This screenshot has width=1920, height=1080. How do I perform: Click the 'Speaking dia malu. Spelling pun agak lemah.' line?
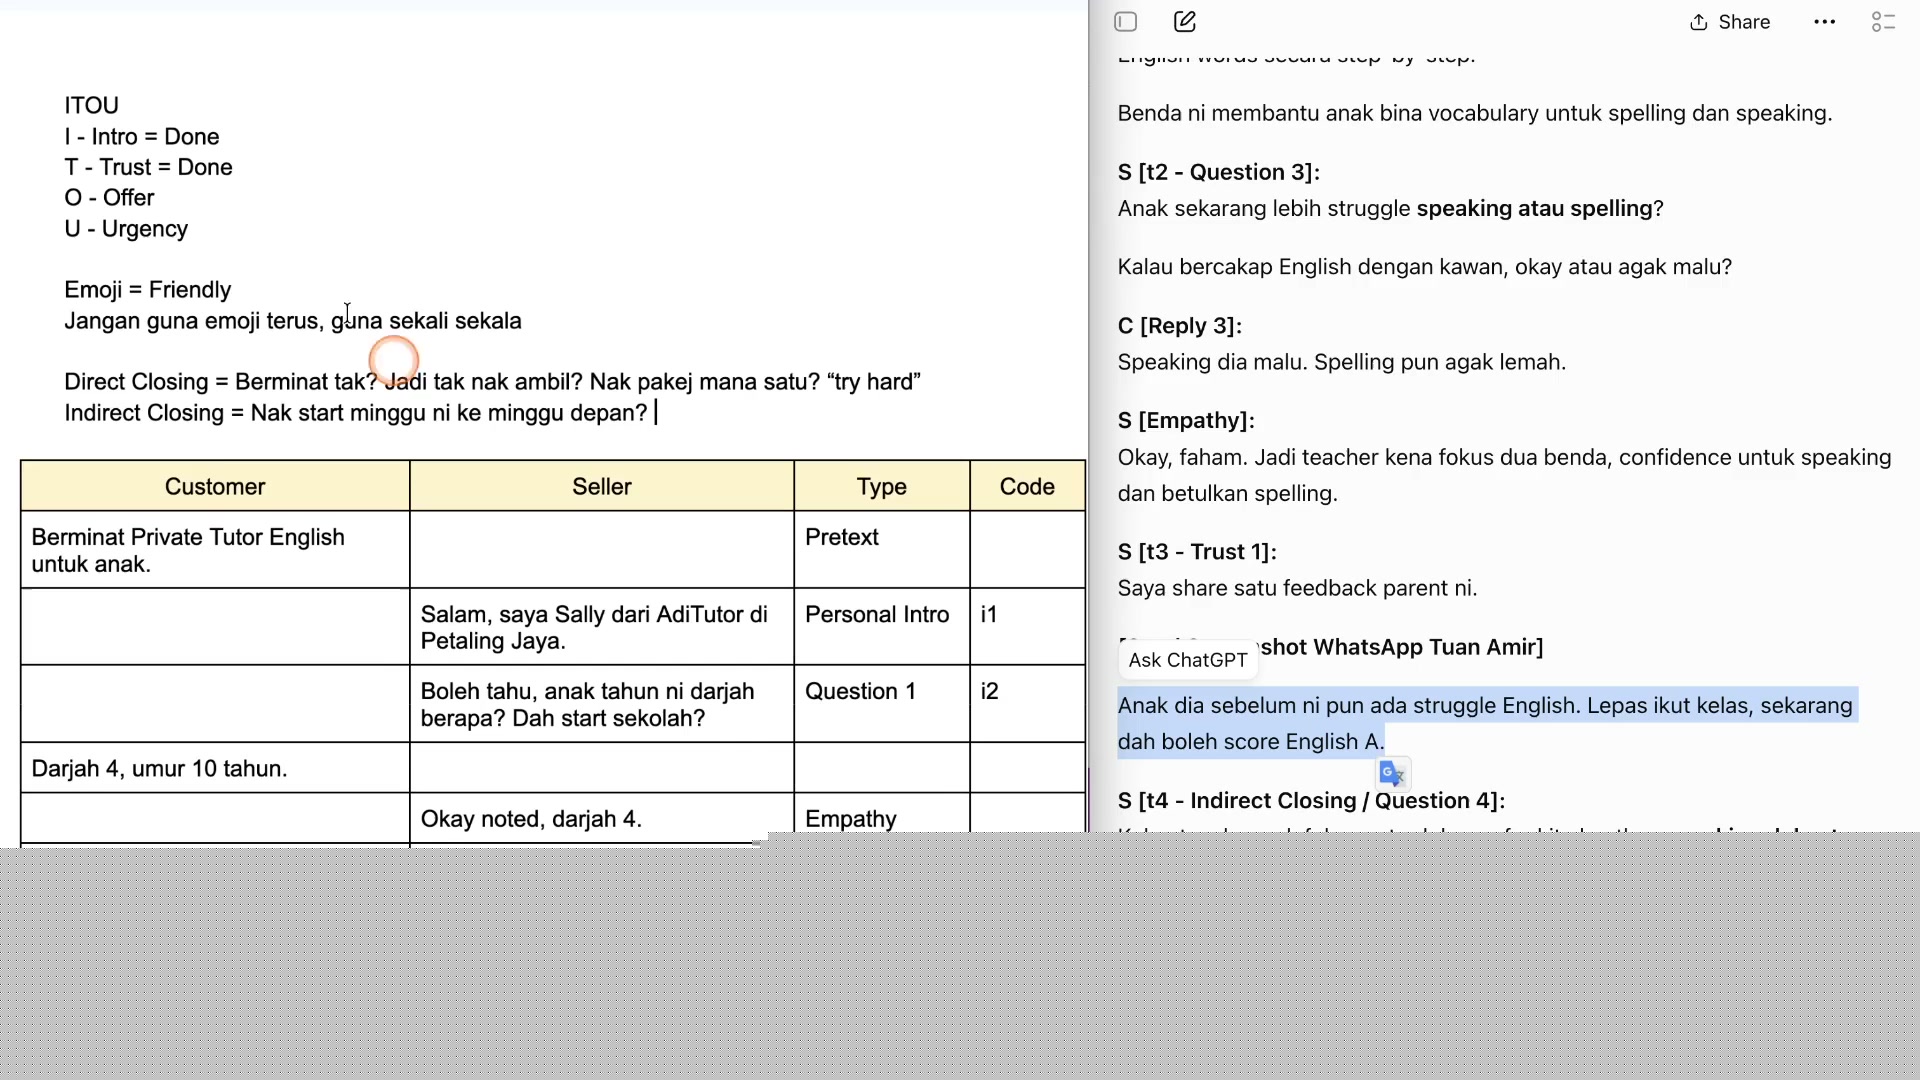point(1342,362)
